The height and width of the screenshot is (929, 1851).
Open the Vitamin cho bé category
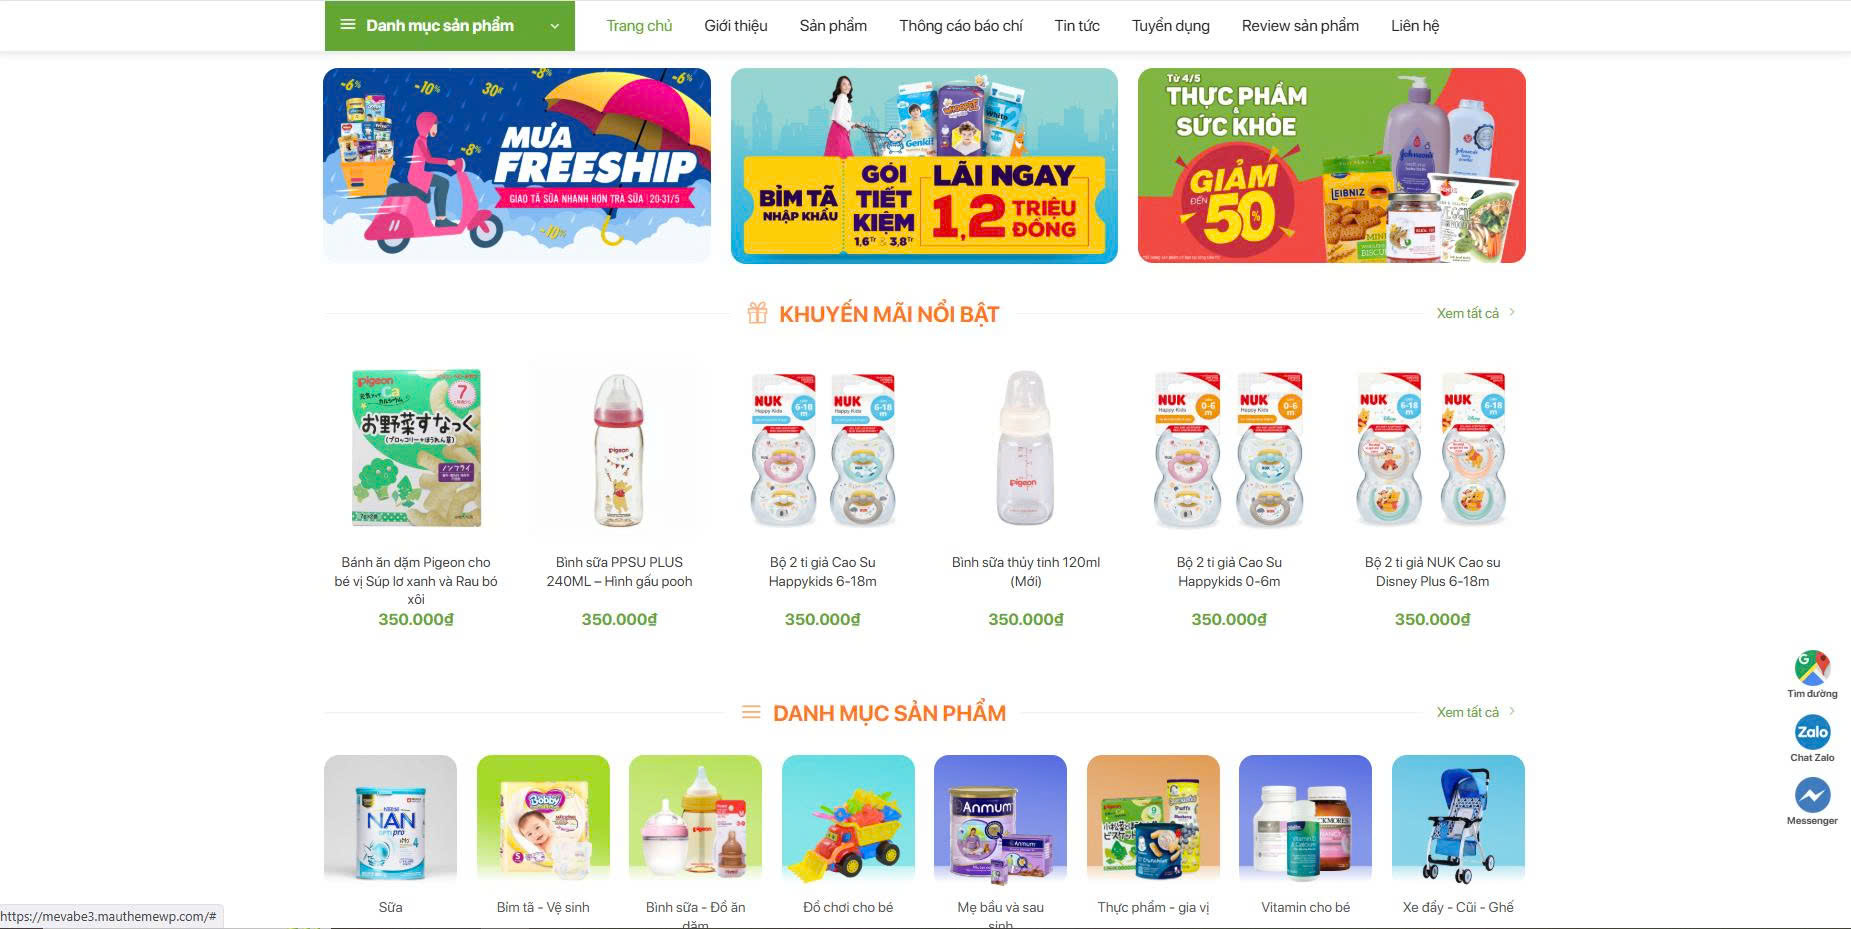pos(1305,907)
